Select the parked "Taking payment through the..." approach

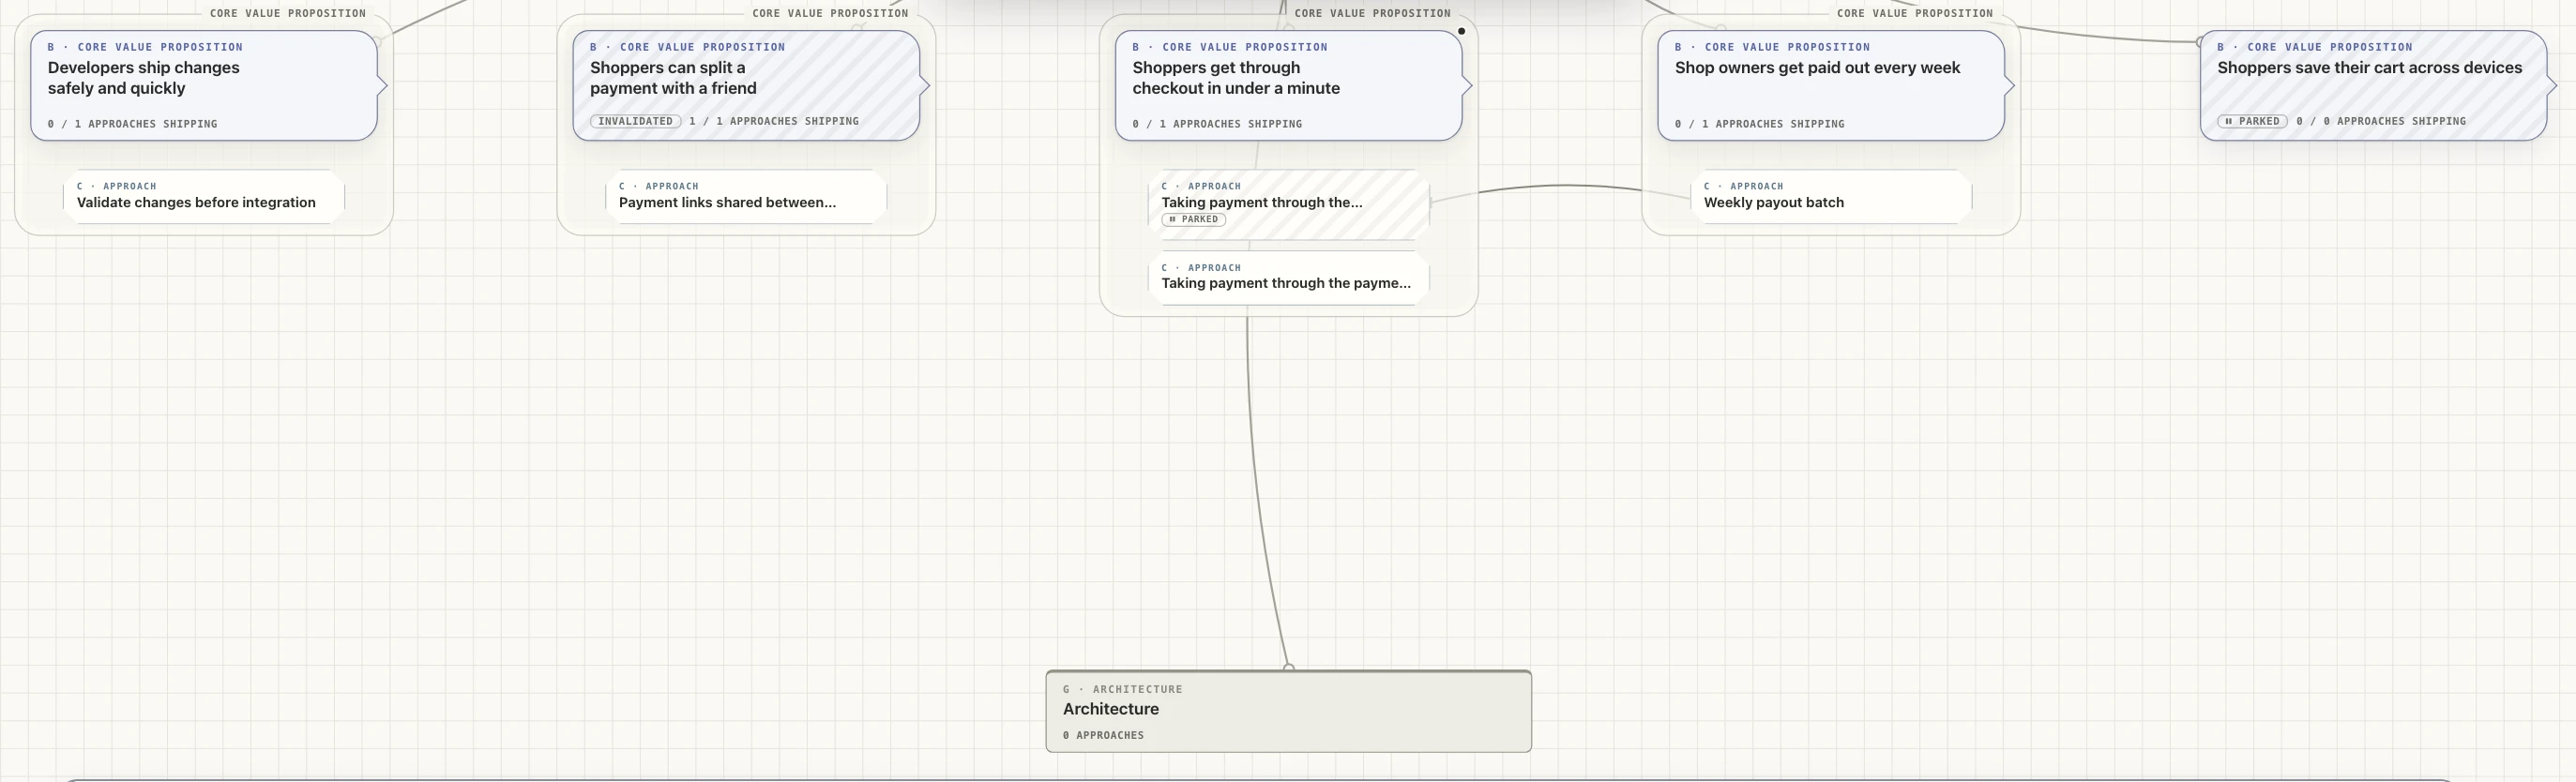coord(1288,204)
